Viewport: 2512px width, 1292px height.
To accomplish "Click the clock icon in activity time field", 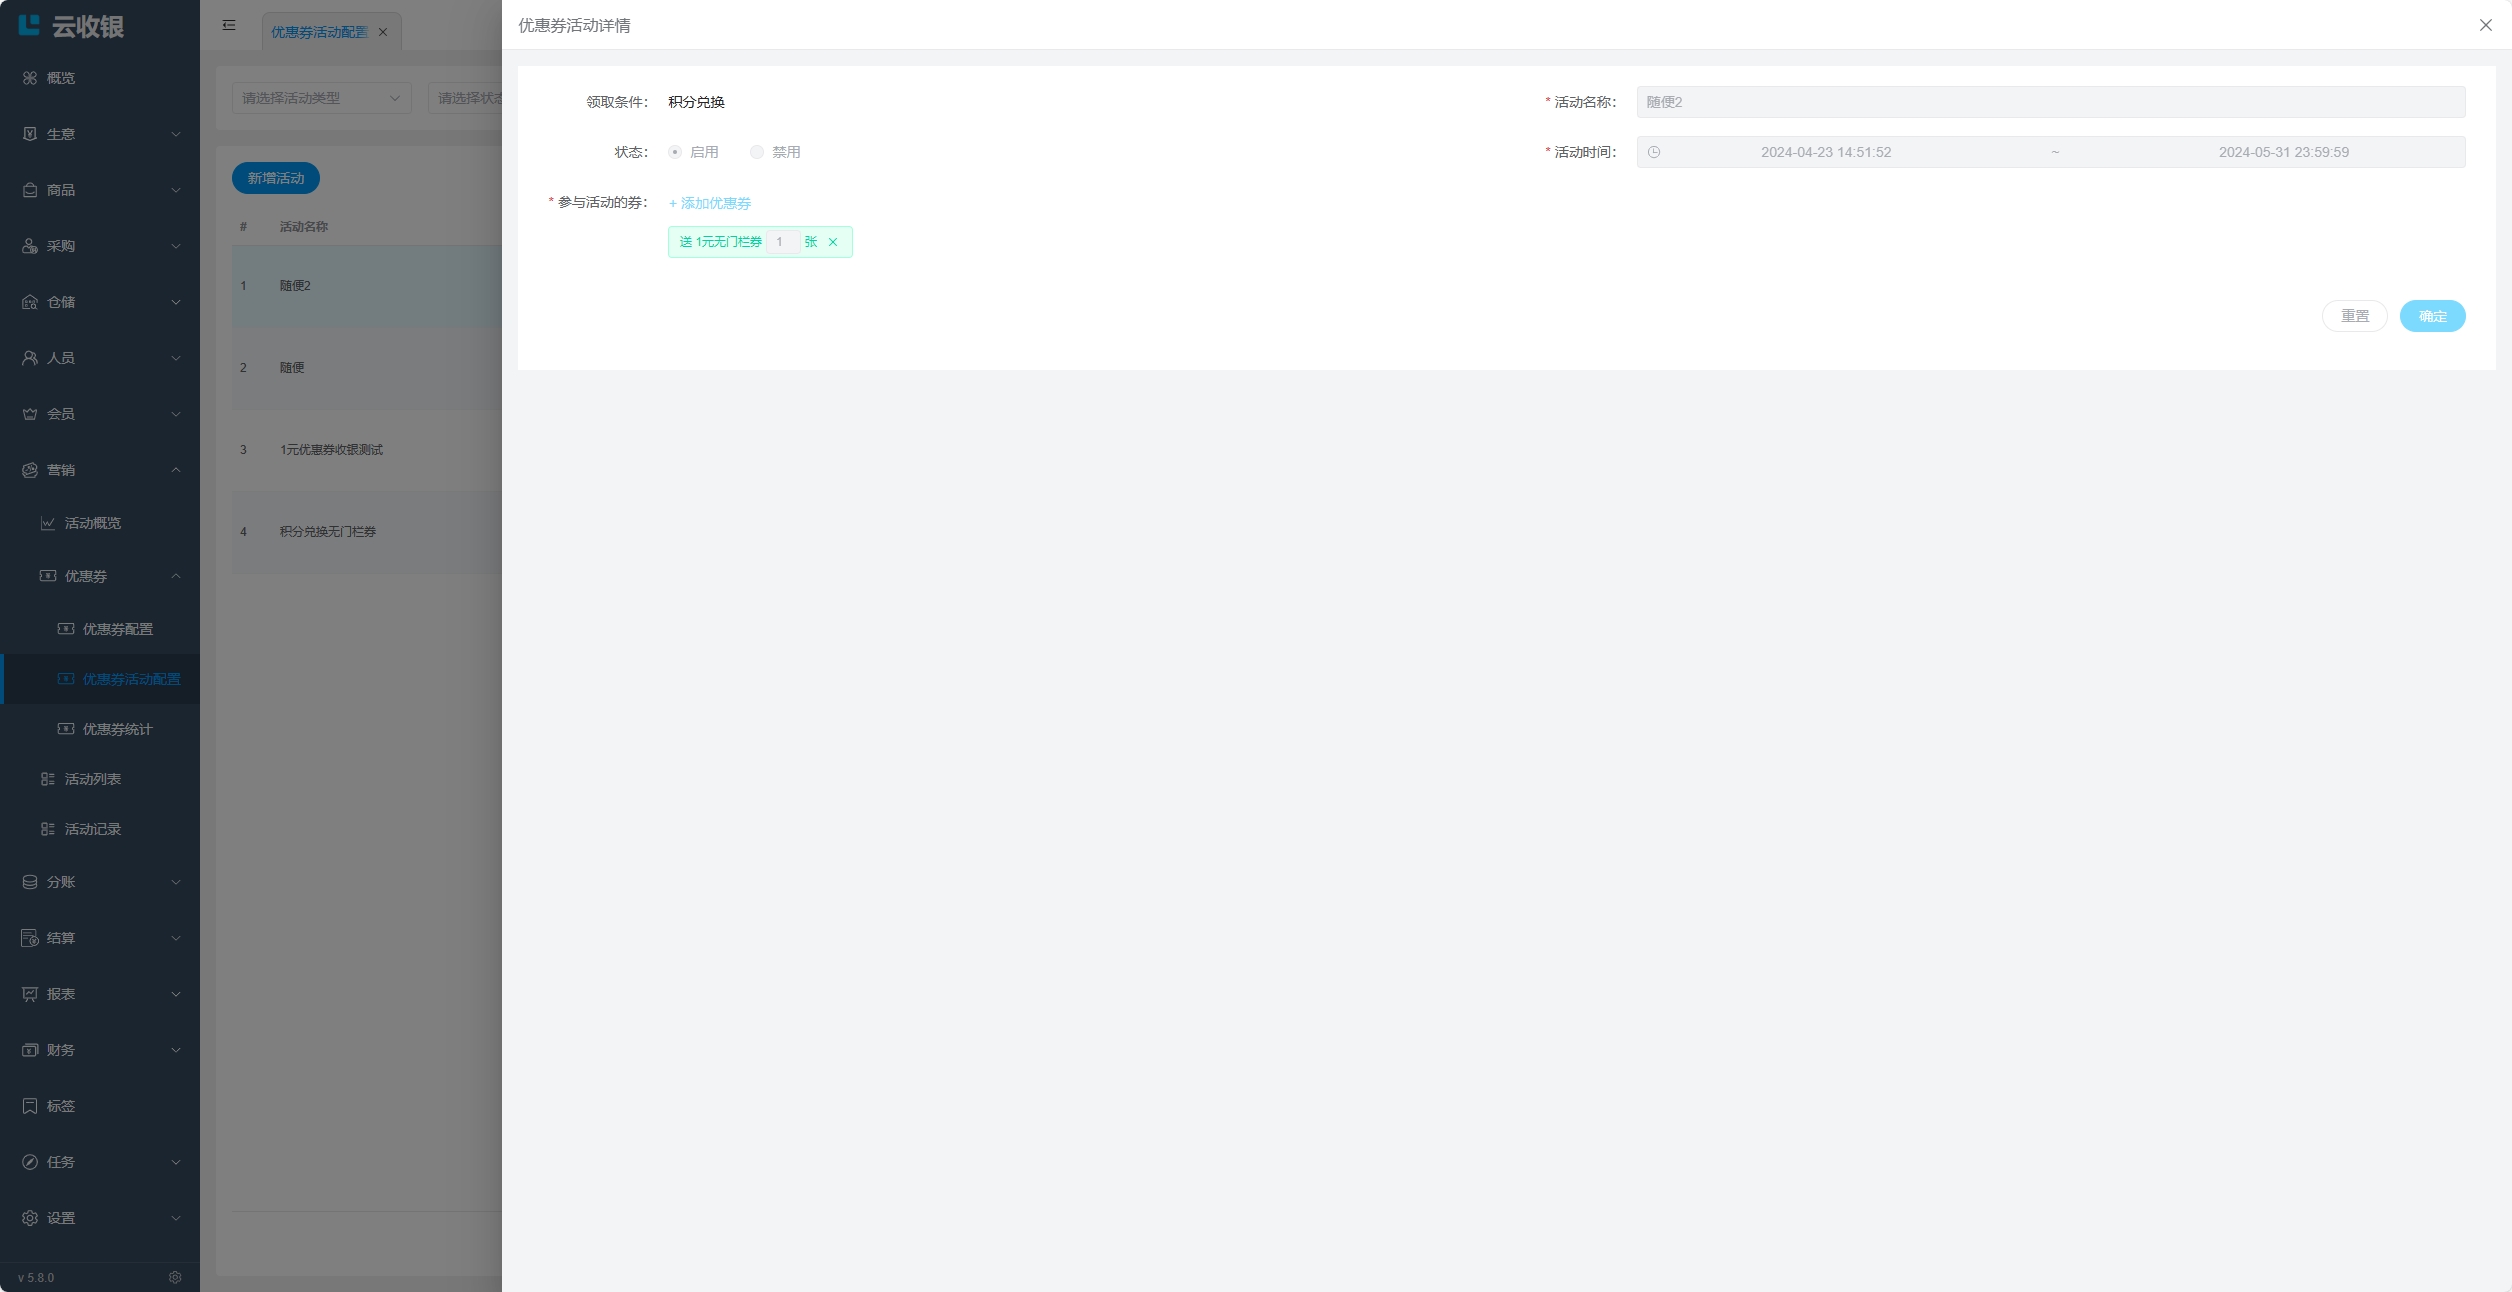I will click(1654, 152).
